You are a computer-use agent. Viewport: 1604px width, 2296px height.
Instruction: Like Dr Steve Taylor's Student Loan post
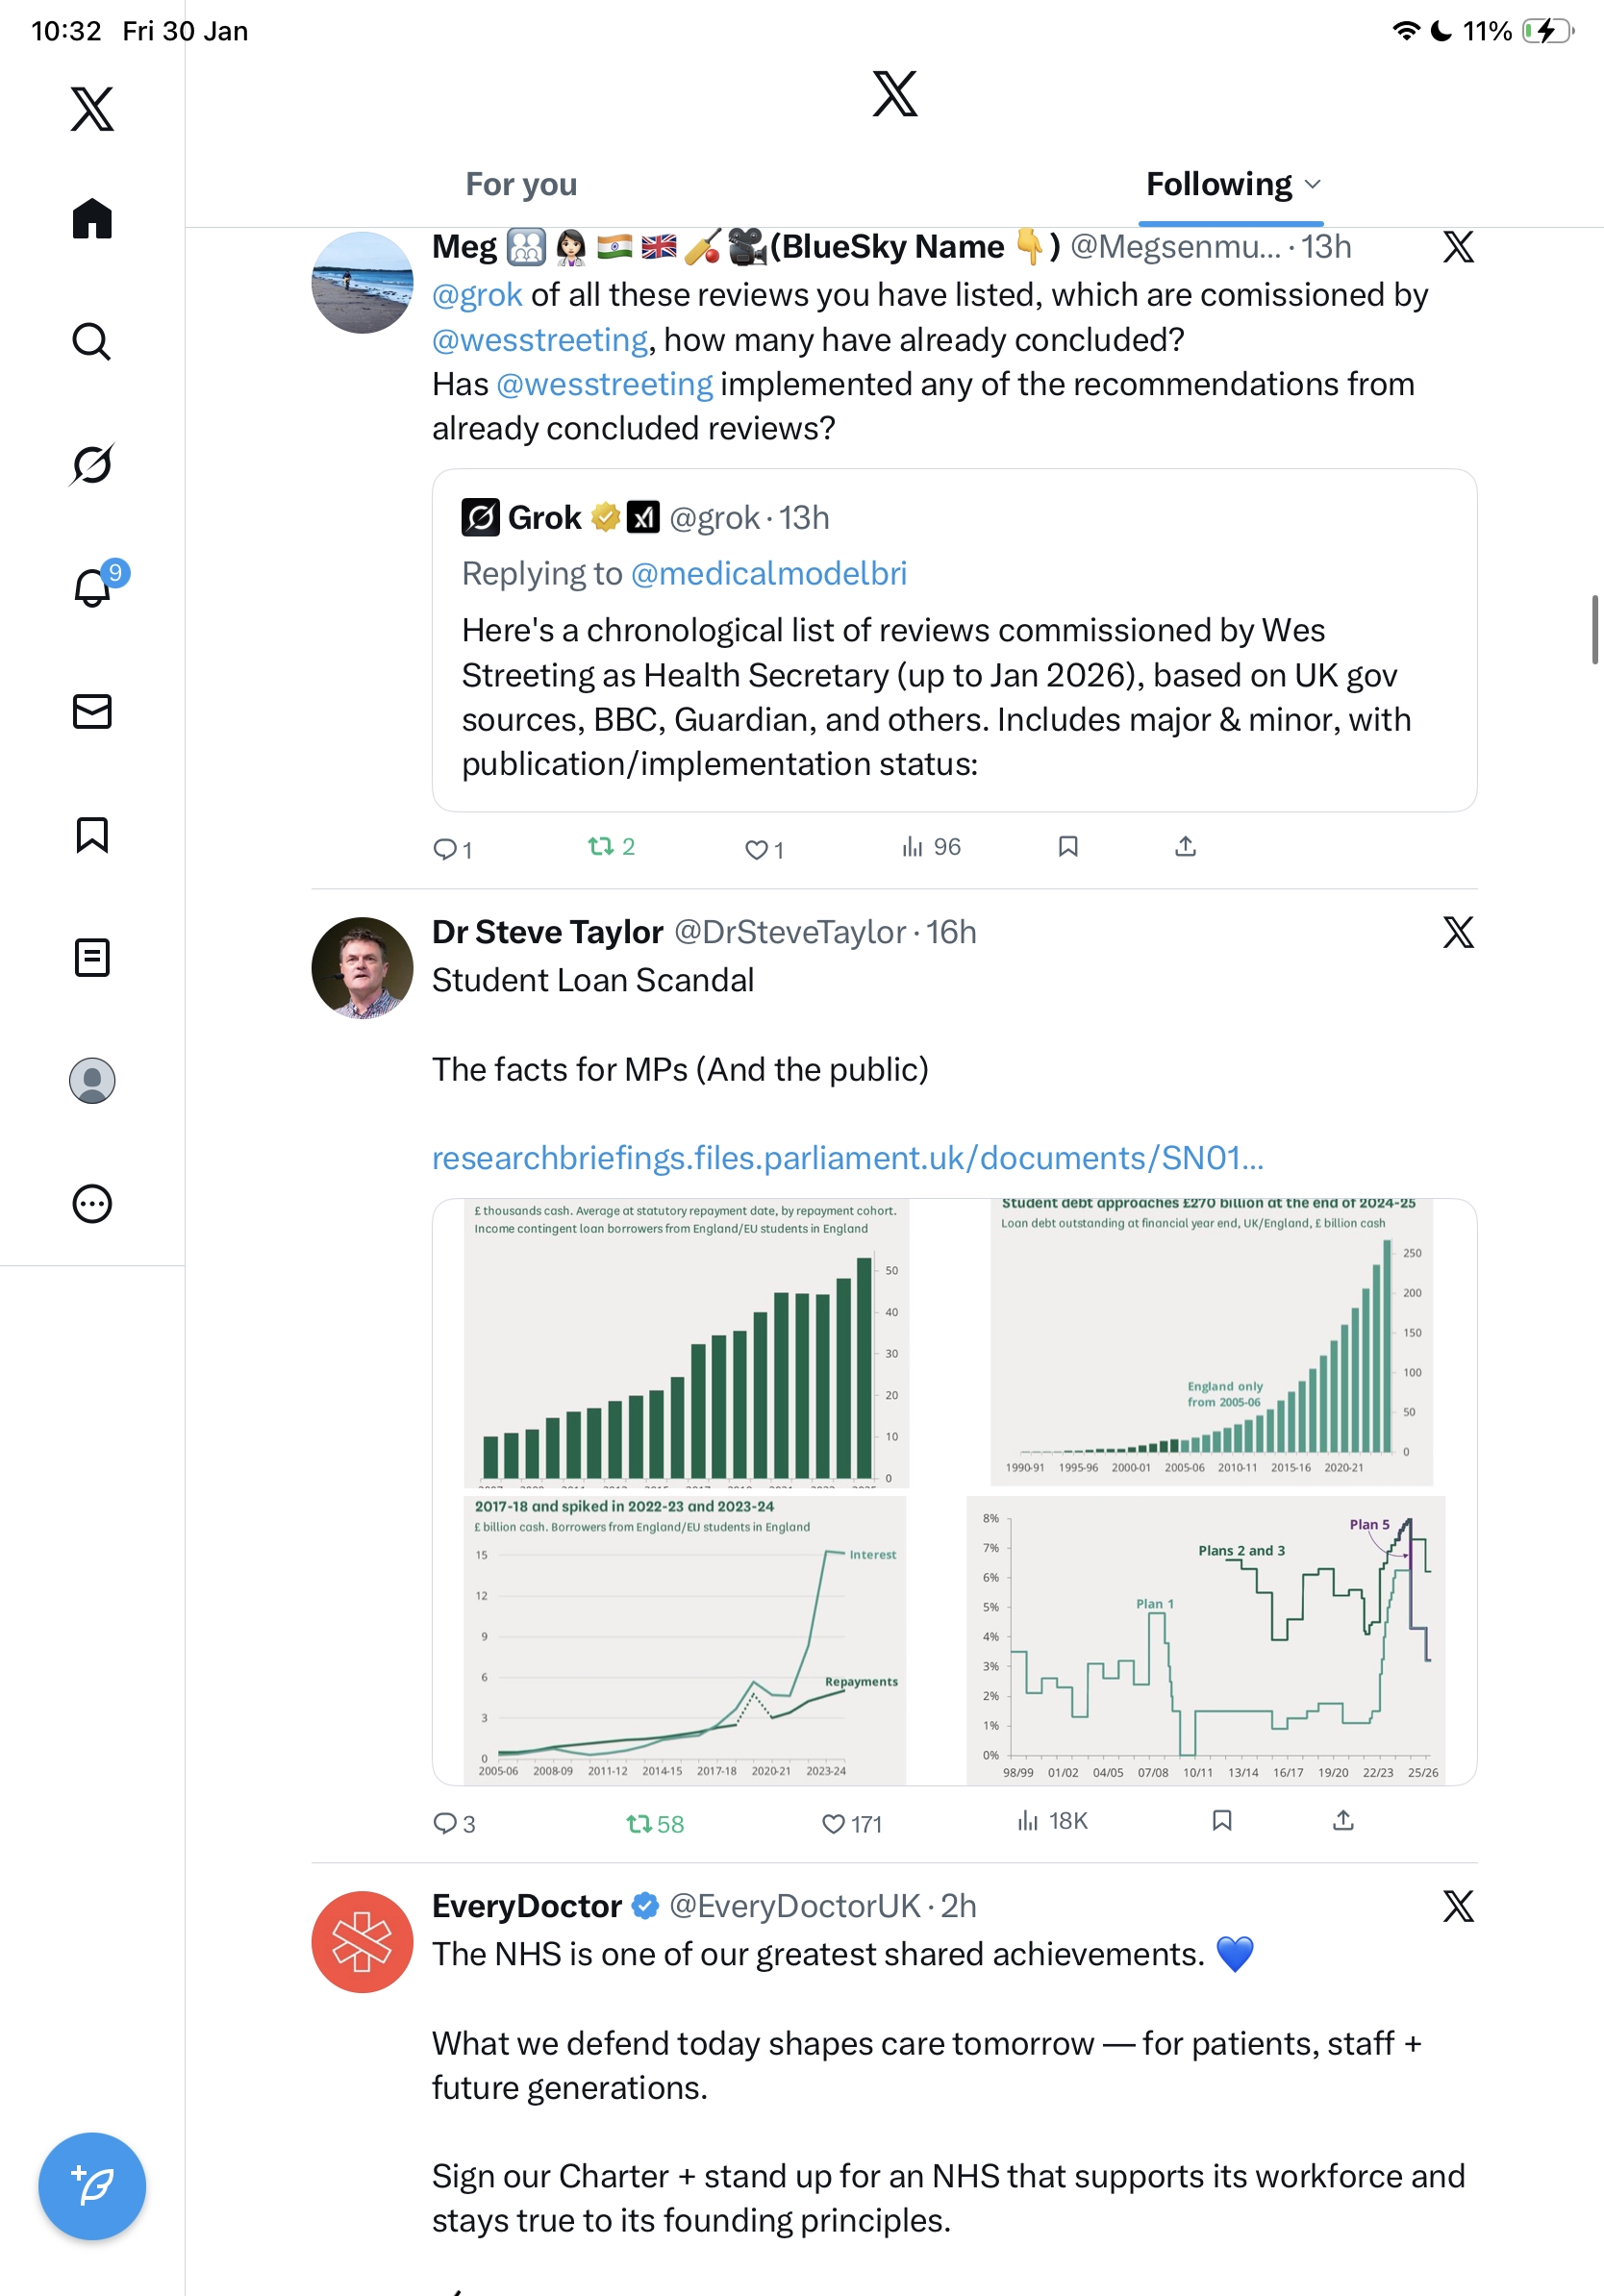pyautogui.click(x=833, y=1824)
